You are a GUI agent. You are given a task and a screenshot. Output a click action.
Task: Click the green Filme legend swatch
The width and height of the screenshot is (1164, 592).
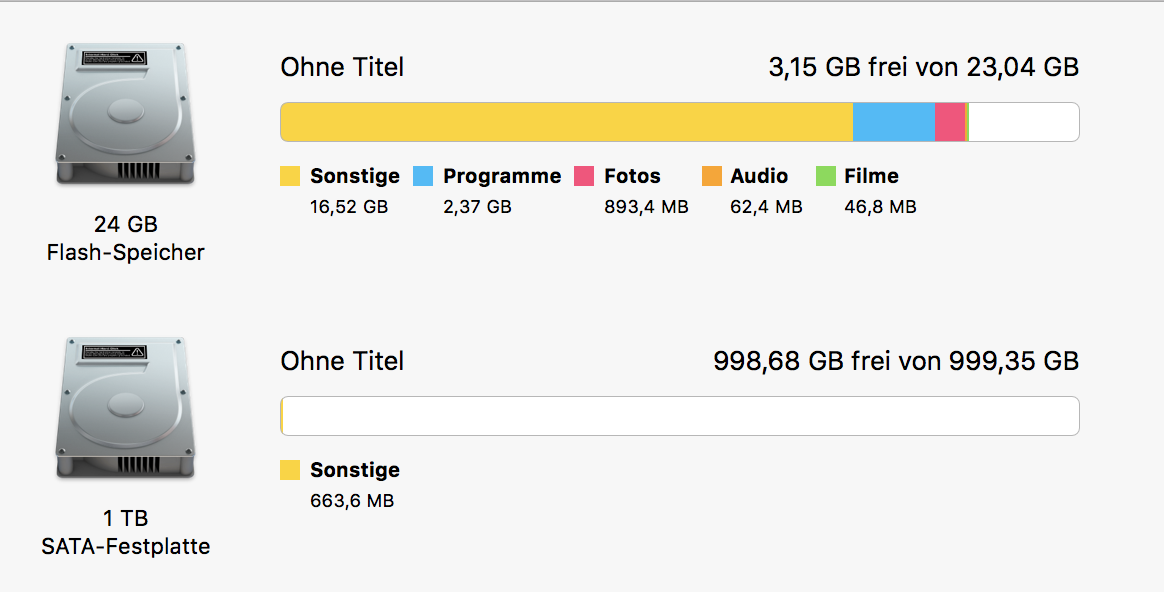coord(826,177)
